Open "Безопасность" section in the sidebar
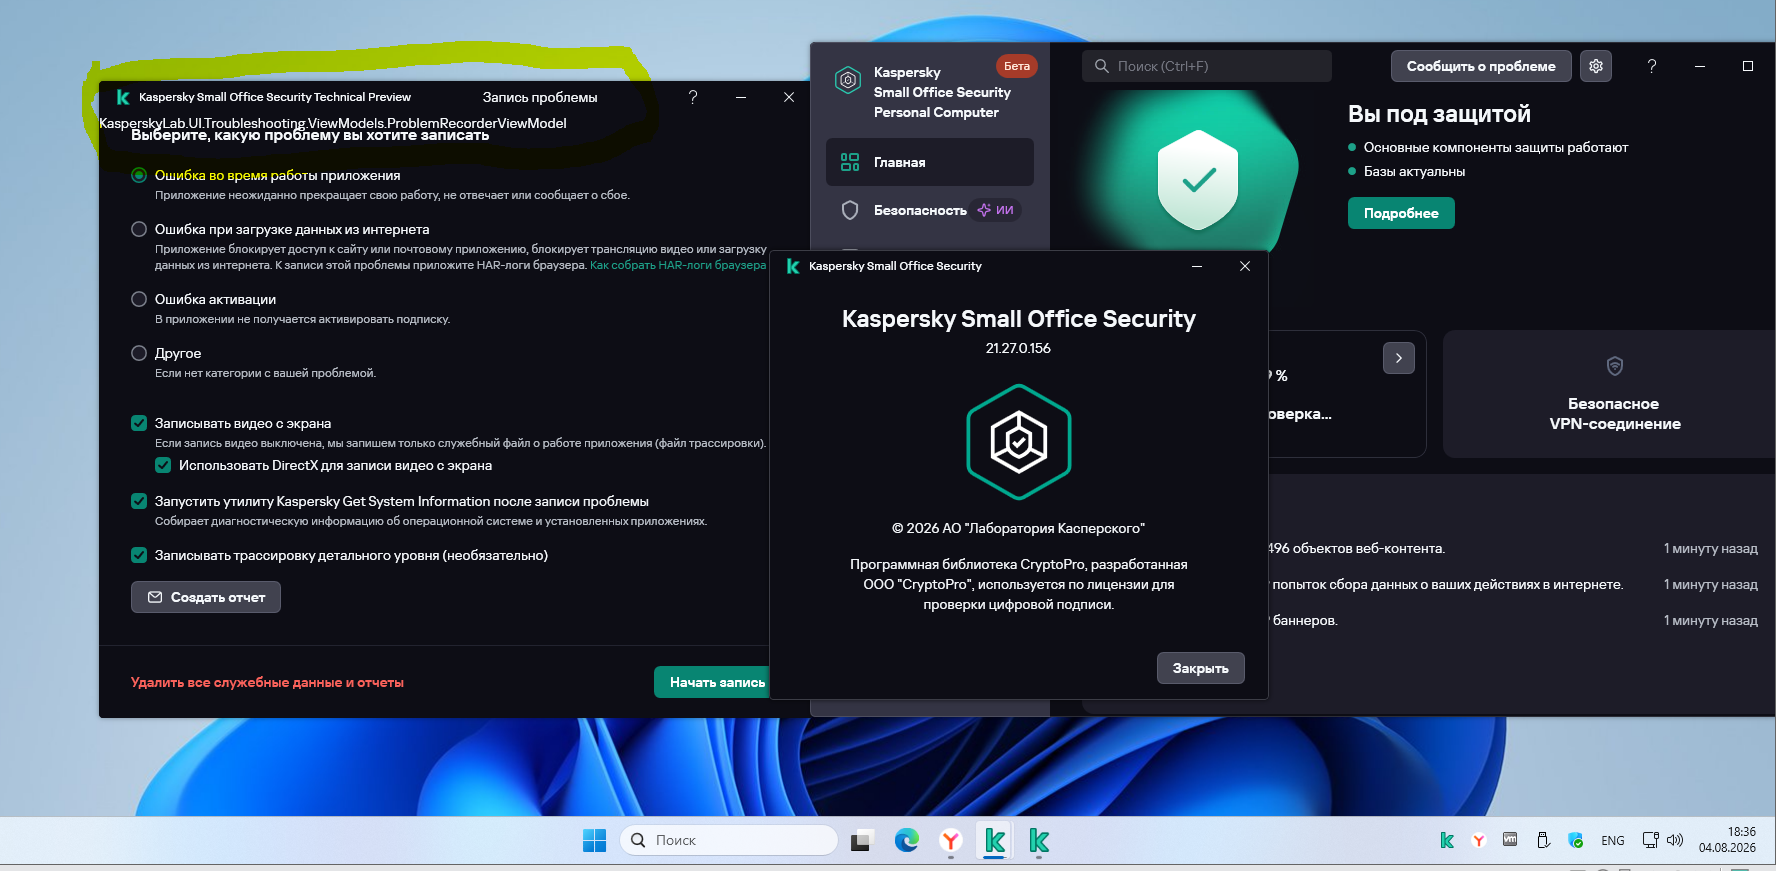Image resolution: width=1776 pixels, height=871 pixels. [920, 210]
